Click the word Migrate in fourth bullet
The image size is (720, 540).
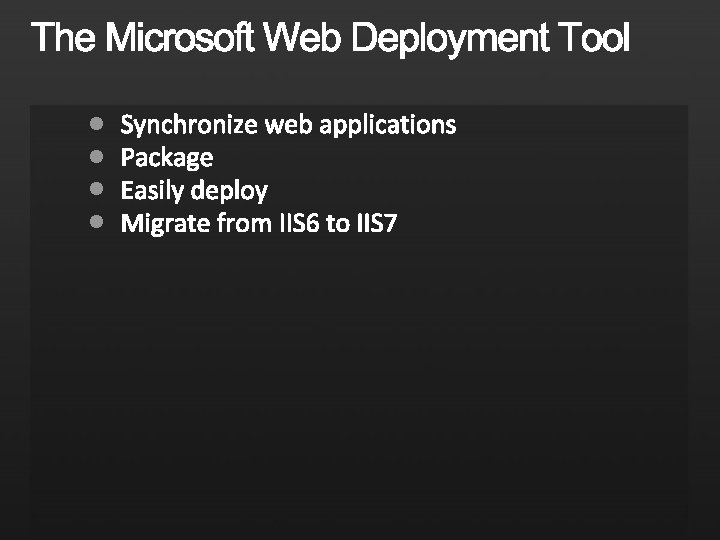tap(164, 223)
